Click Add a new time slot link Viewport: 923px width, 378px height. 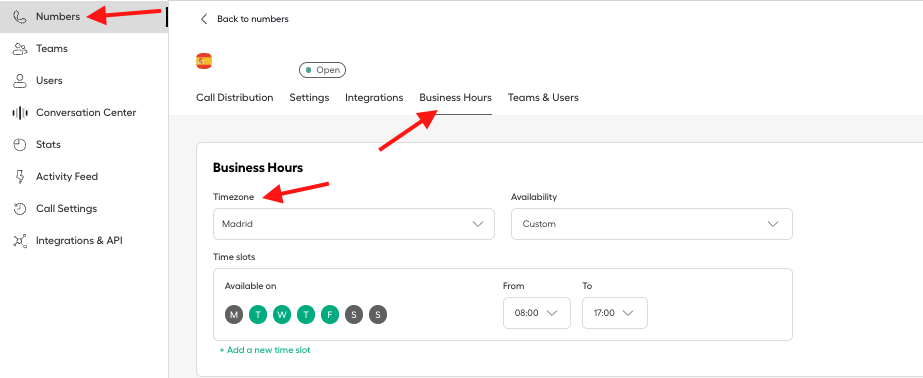click(x=265, y=350)
